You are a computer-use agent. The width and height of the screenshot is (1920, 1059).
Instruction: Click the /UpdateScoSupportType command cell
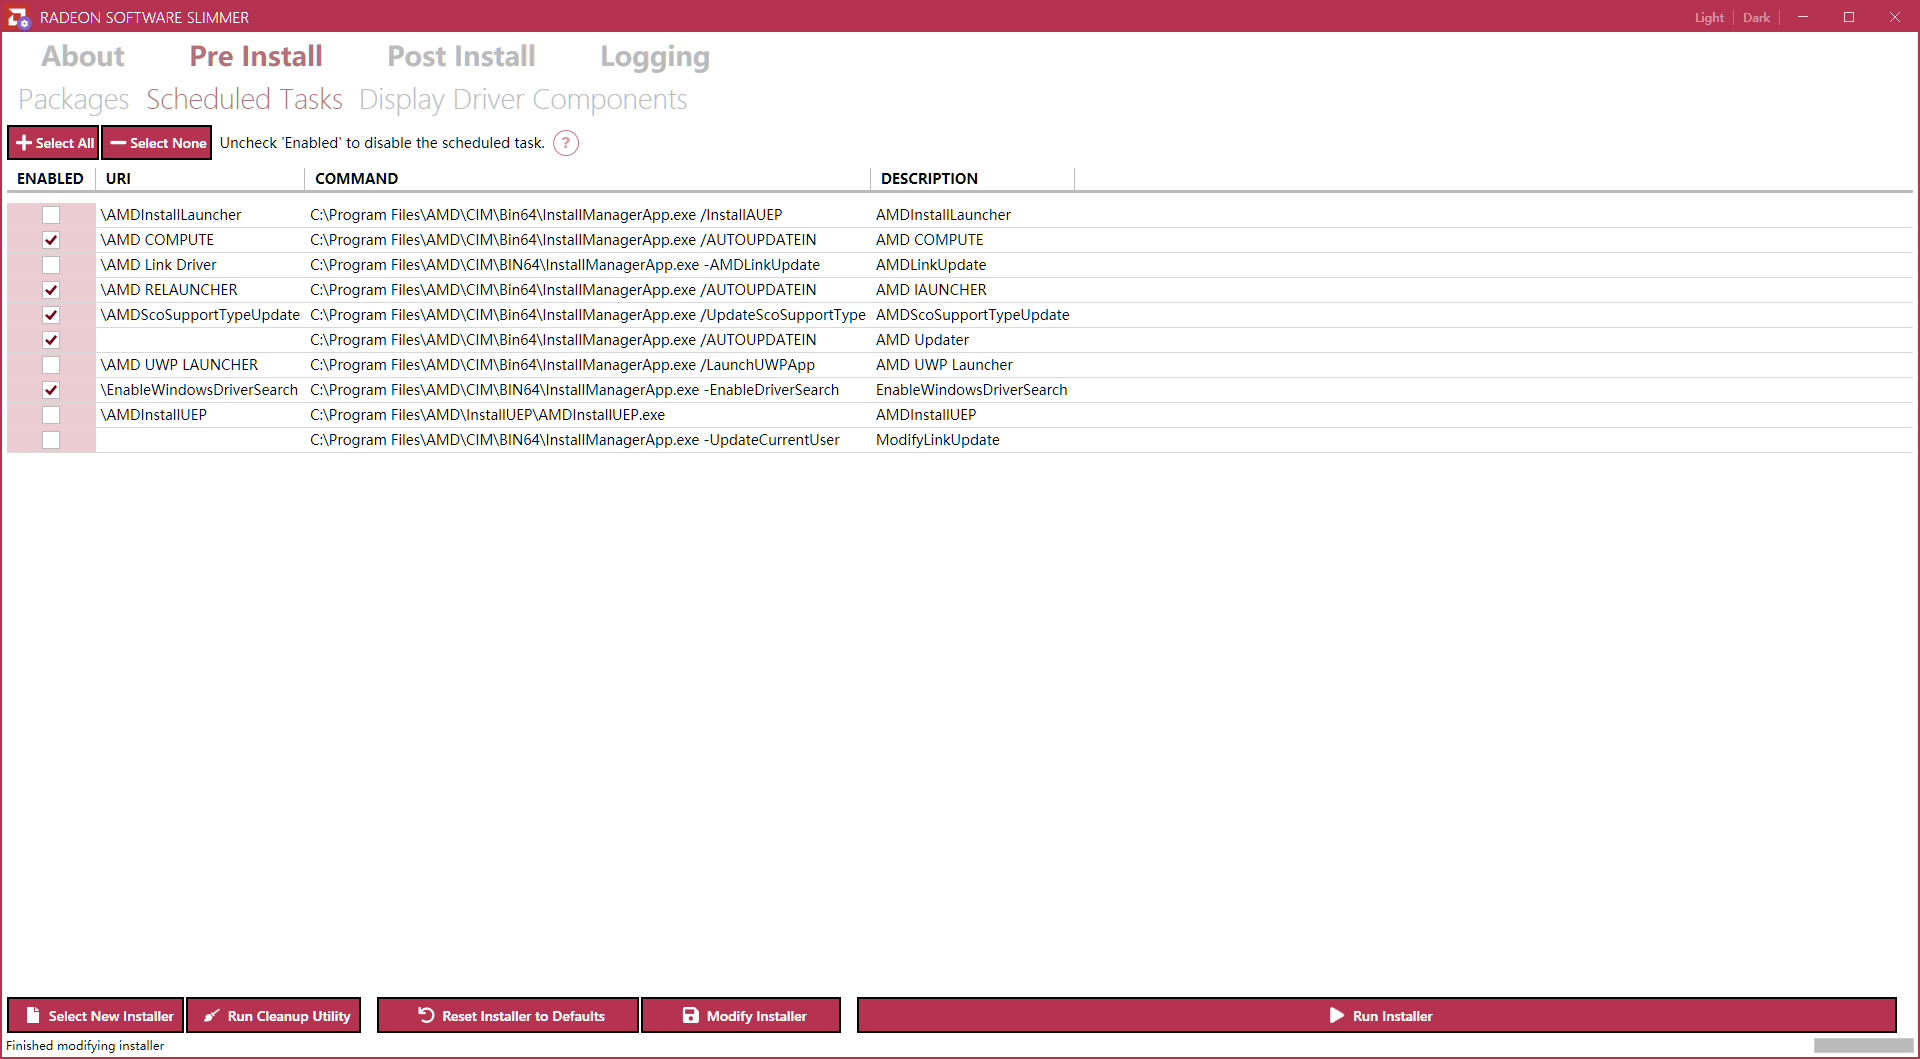[x=588, y=315]
